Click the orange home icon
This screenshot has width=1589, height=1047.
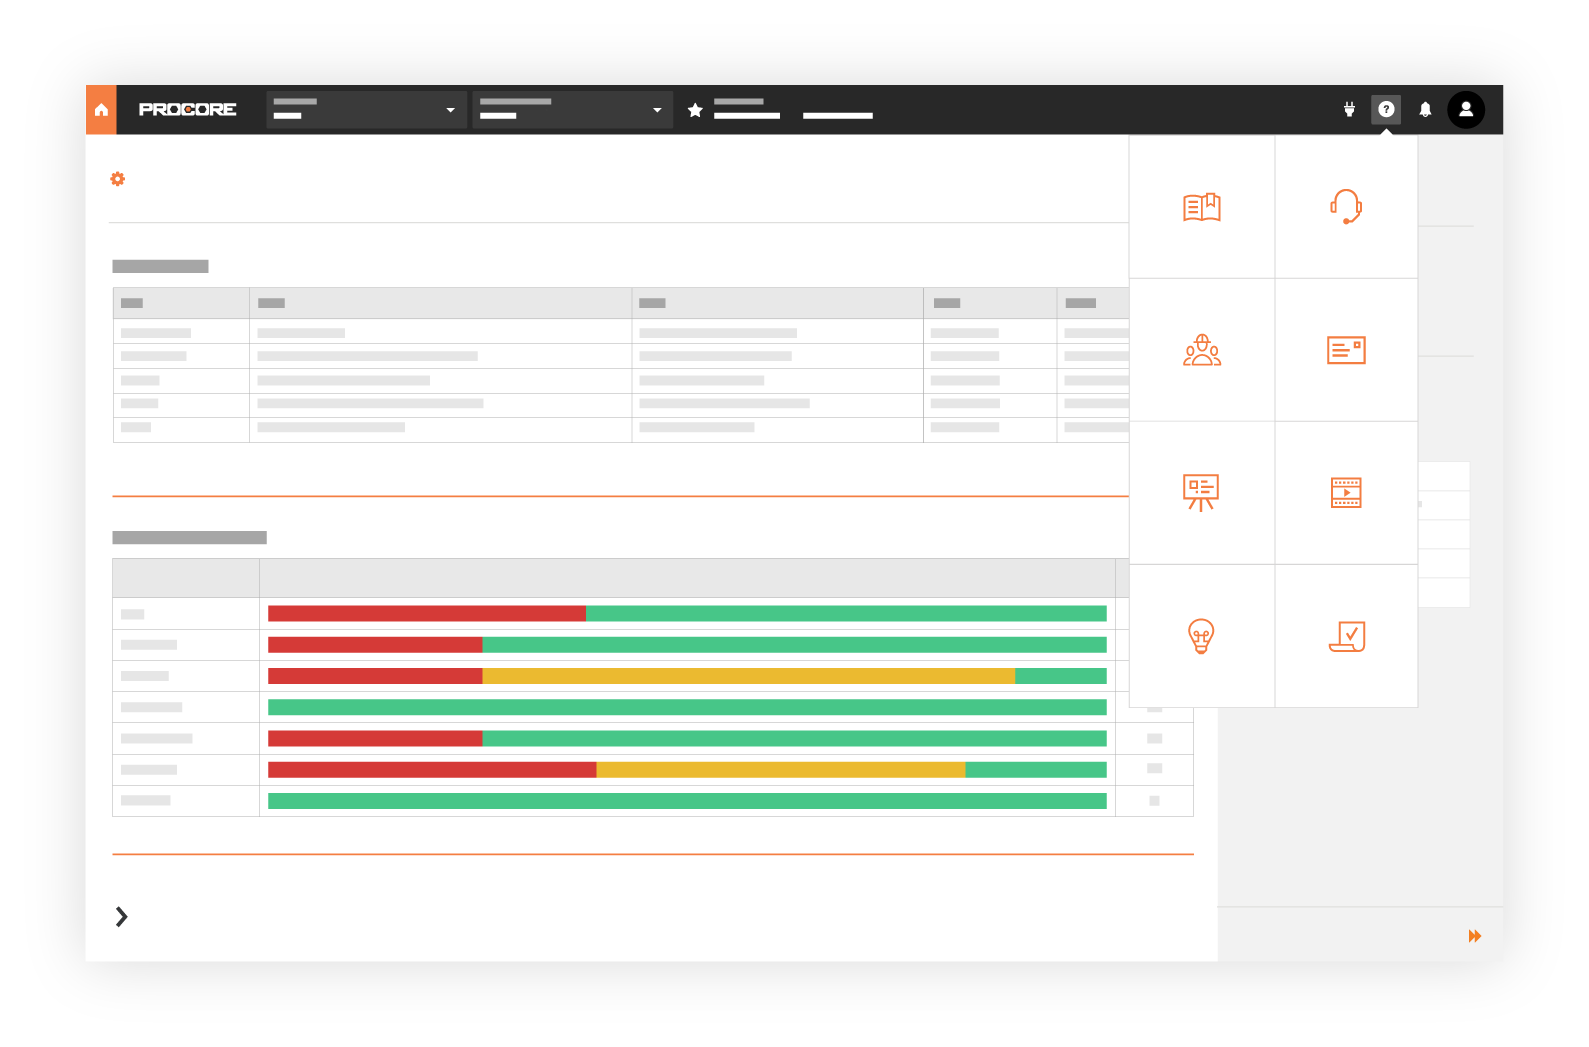coord(101,110)
